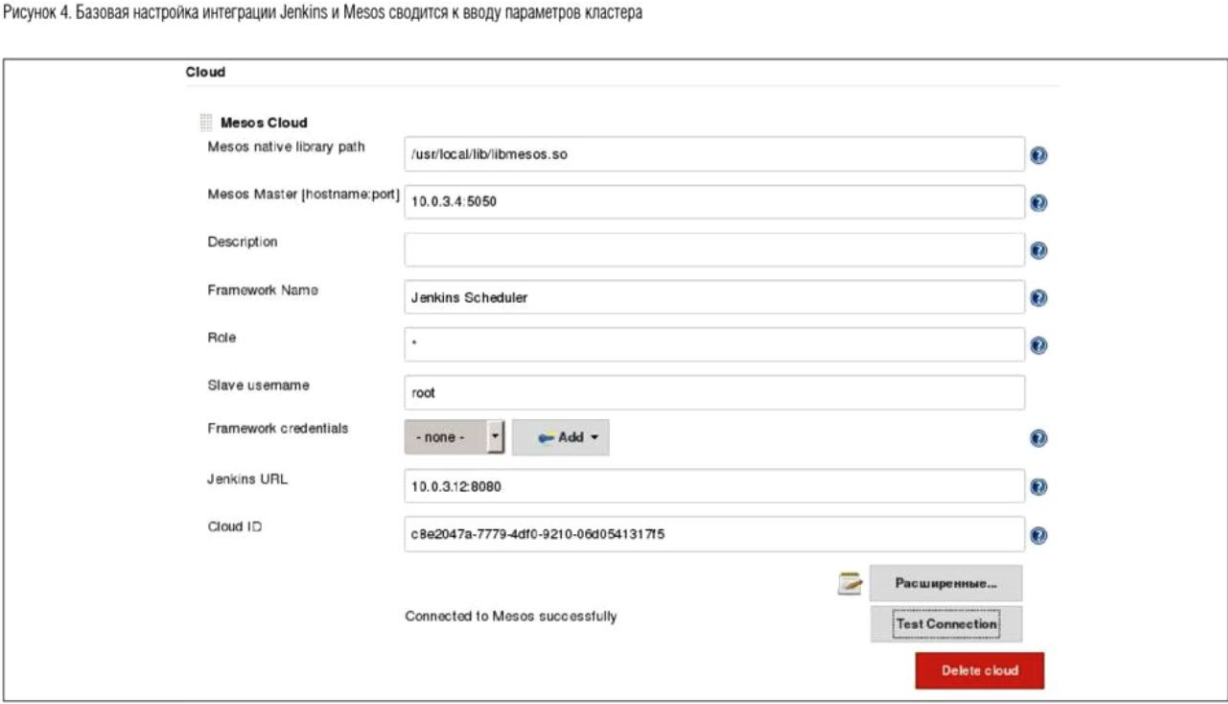Select the empty Description input field
The height and width of the screenshot is (704, 1228).
tap(714, 250)
